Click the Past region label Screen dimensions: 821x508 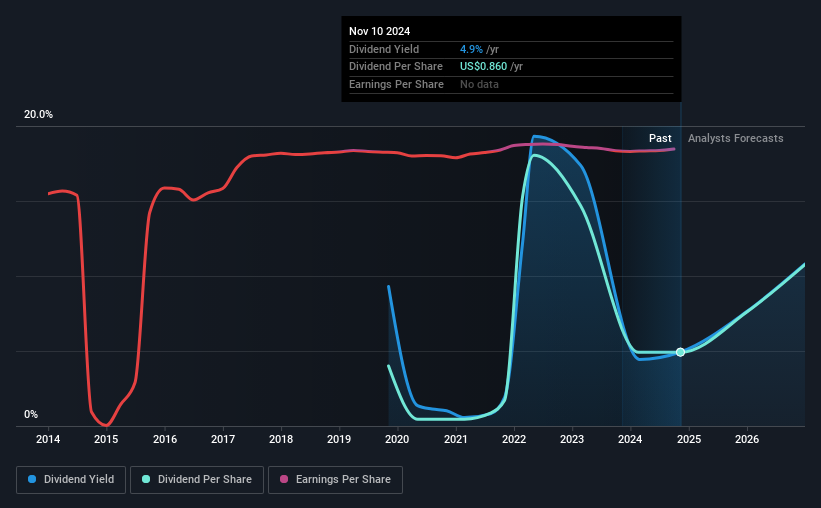(x=660, y=138)
